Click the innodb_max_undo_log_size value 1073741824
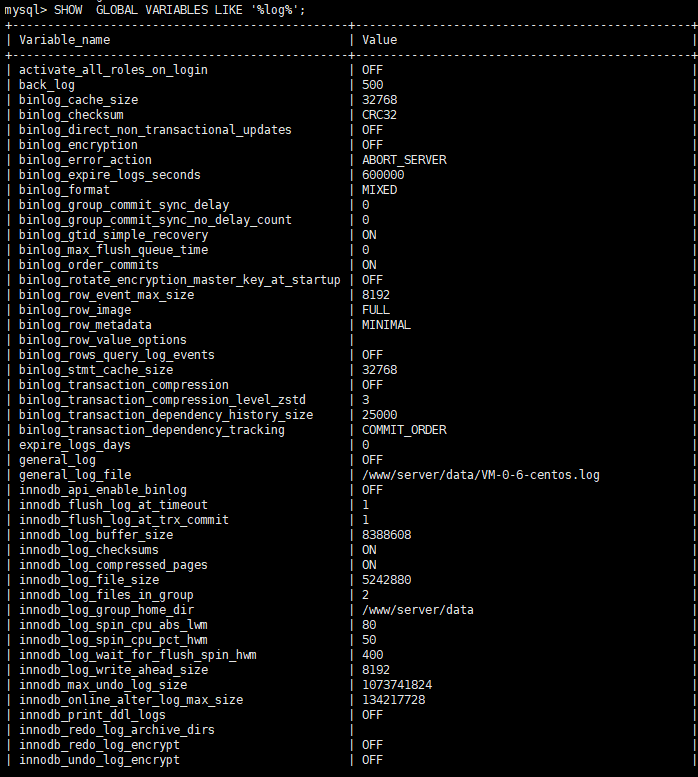 [397, 685]
